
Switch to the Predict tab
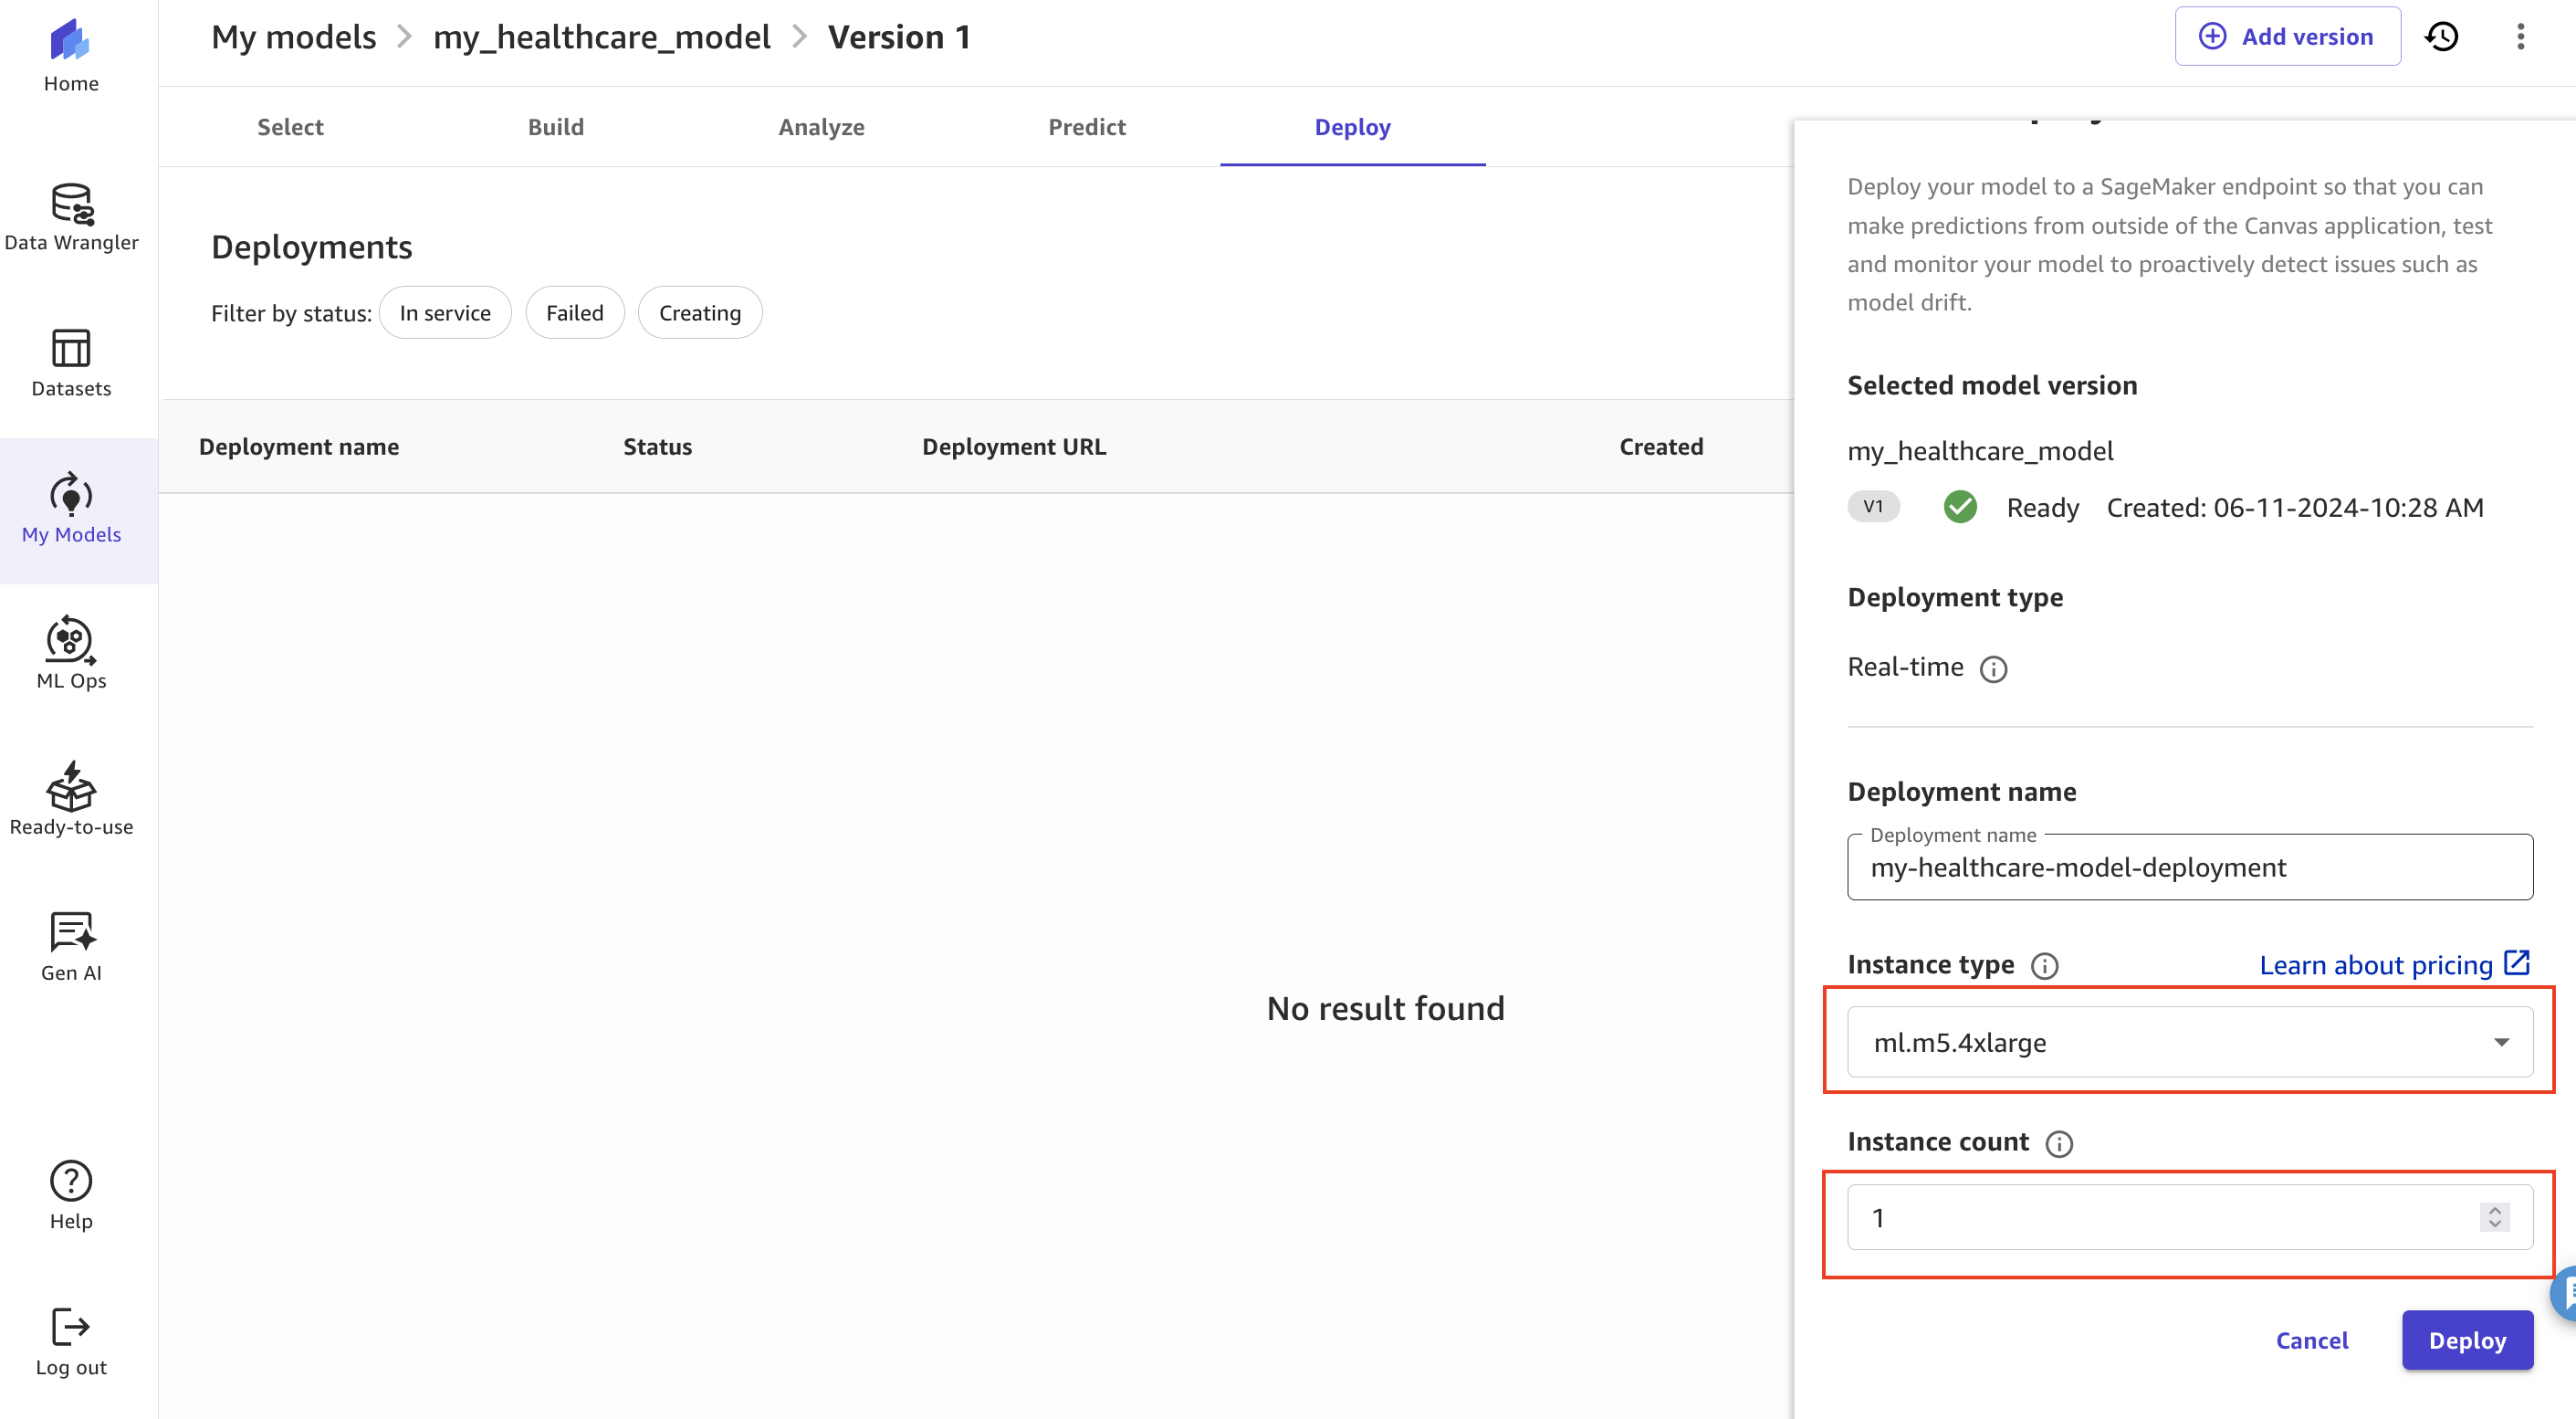tap(1087, 127)
